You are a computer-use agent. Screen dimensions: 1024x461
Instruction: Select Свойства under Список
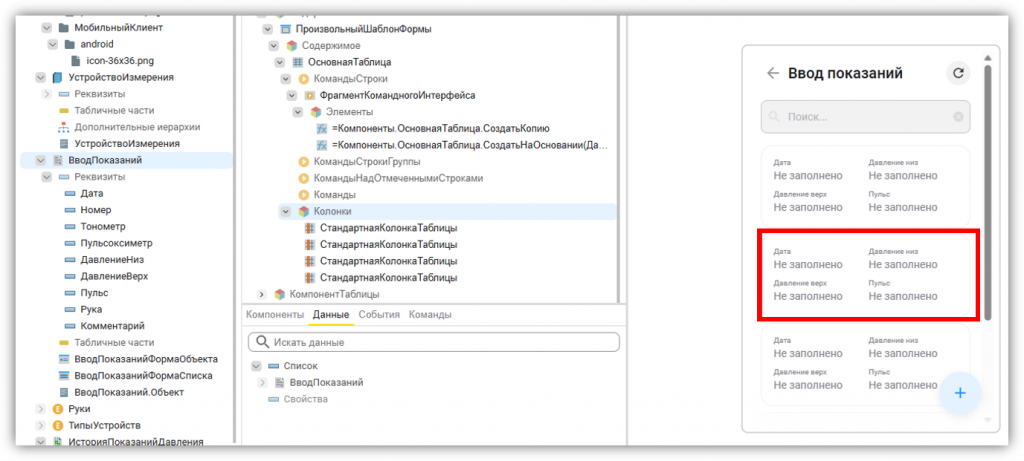point(306,399)
